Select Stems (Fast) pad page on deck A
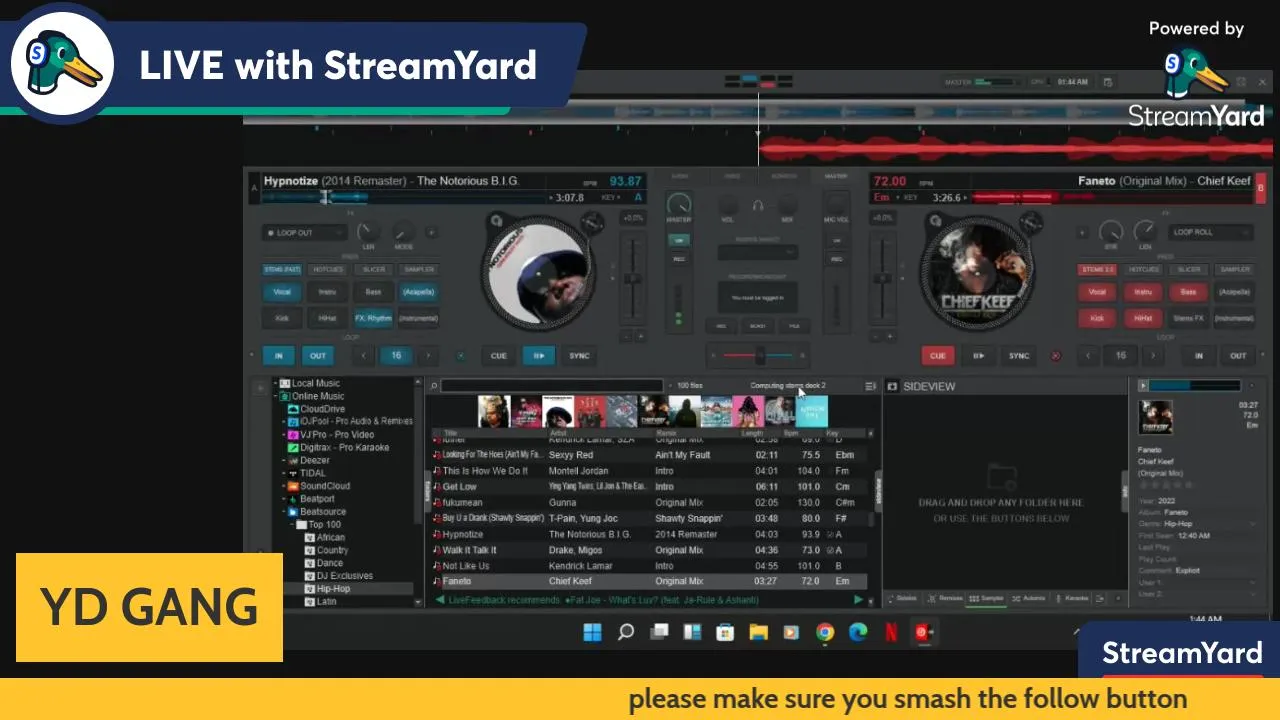This screenshot has height=720, width=1280. (281, 269)
